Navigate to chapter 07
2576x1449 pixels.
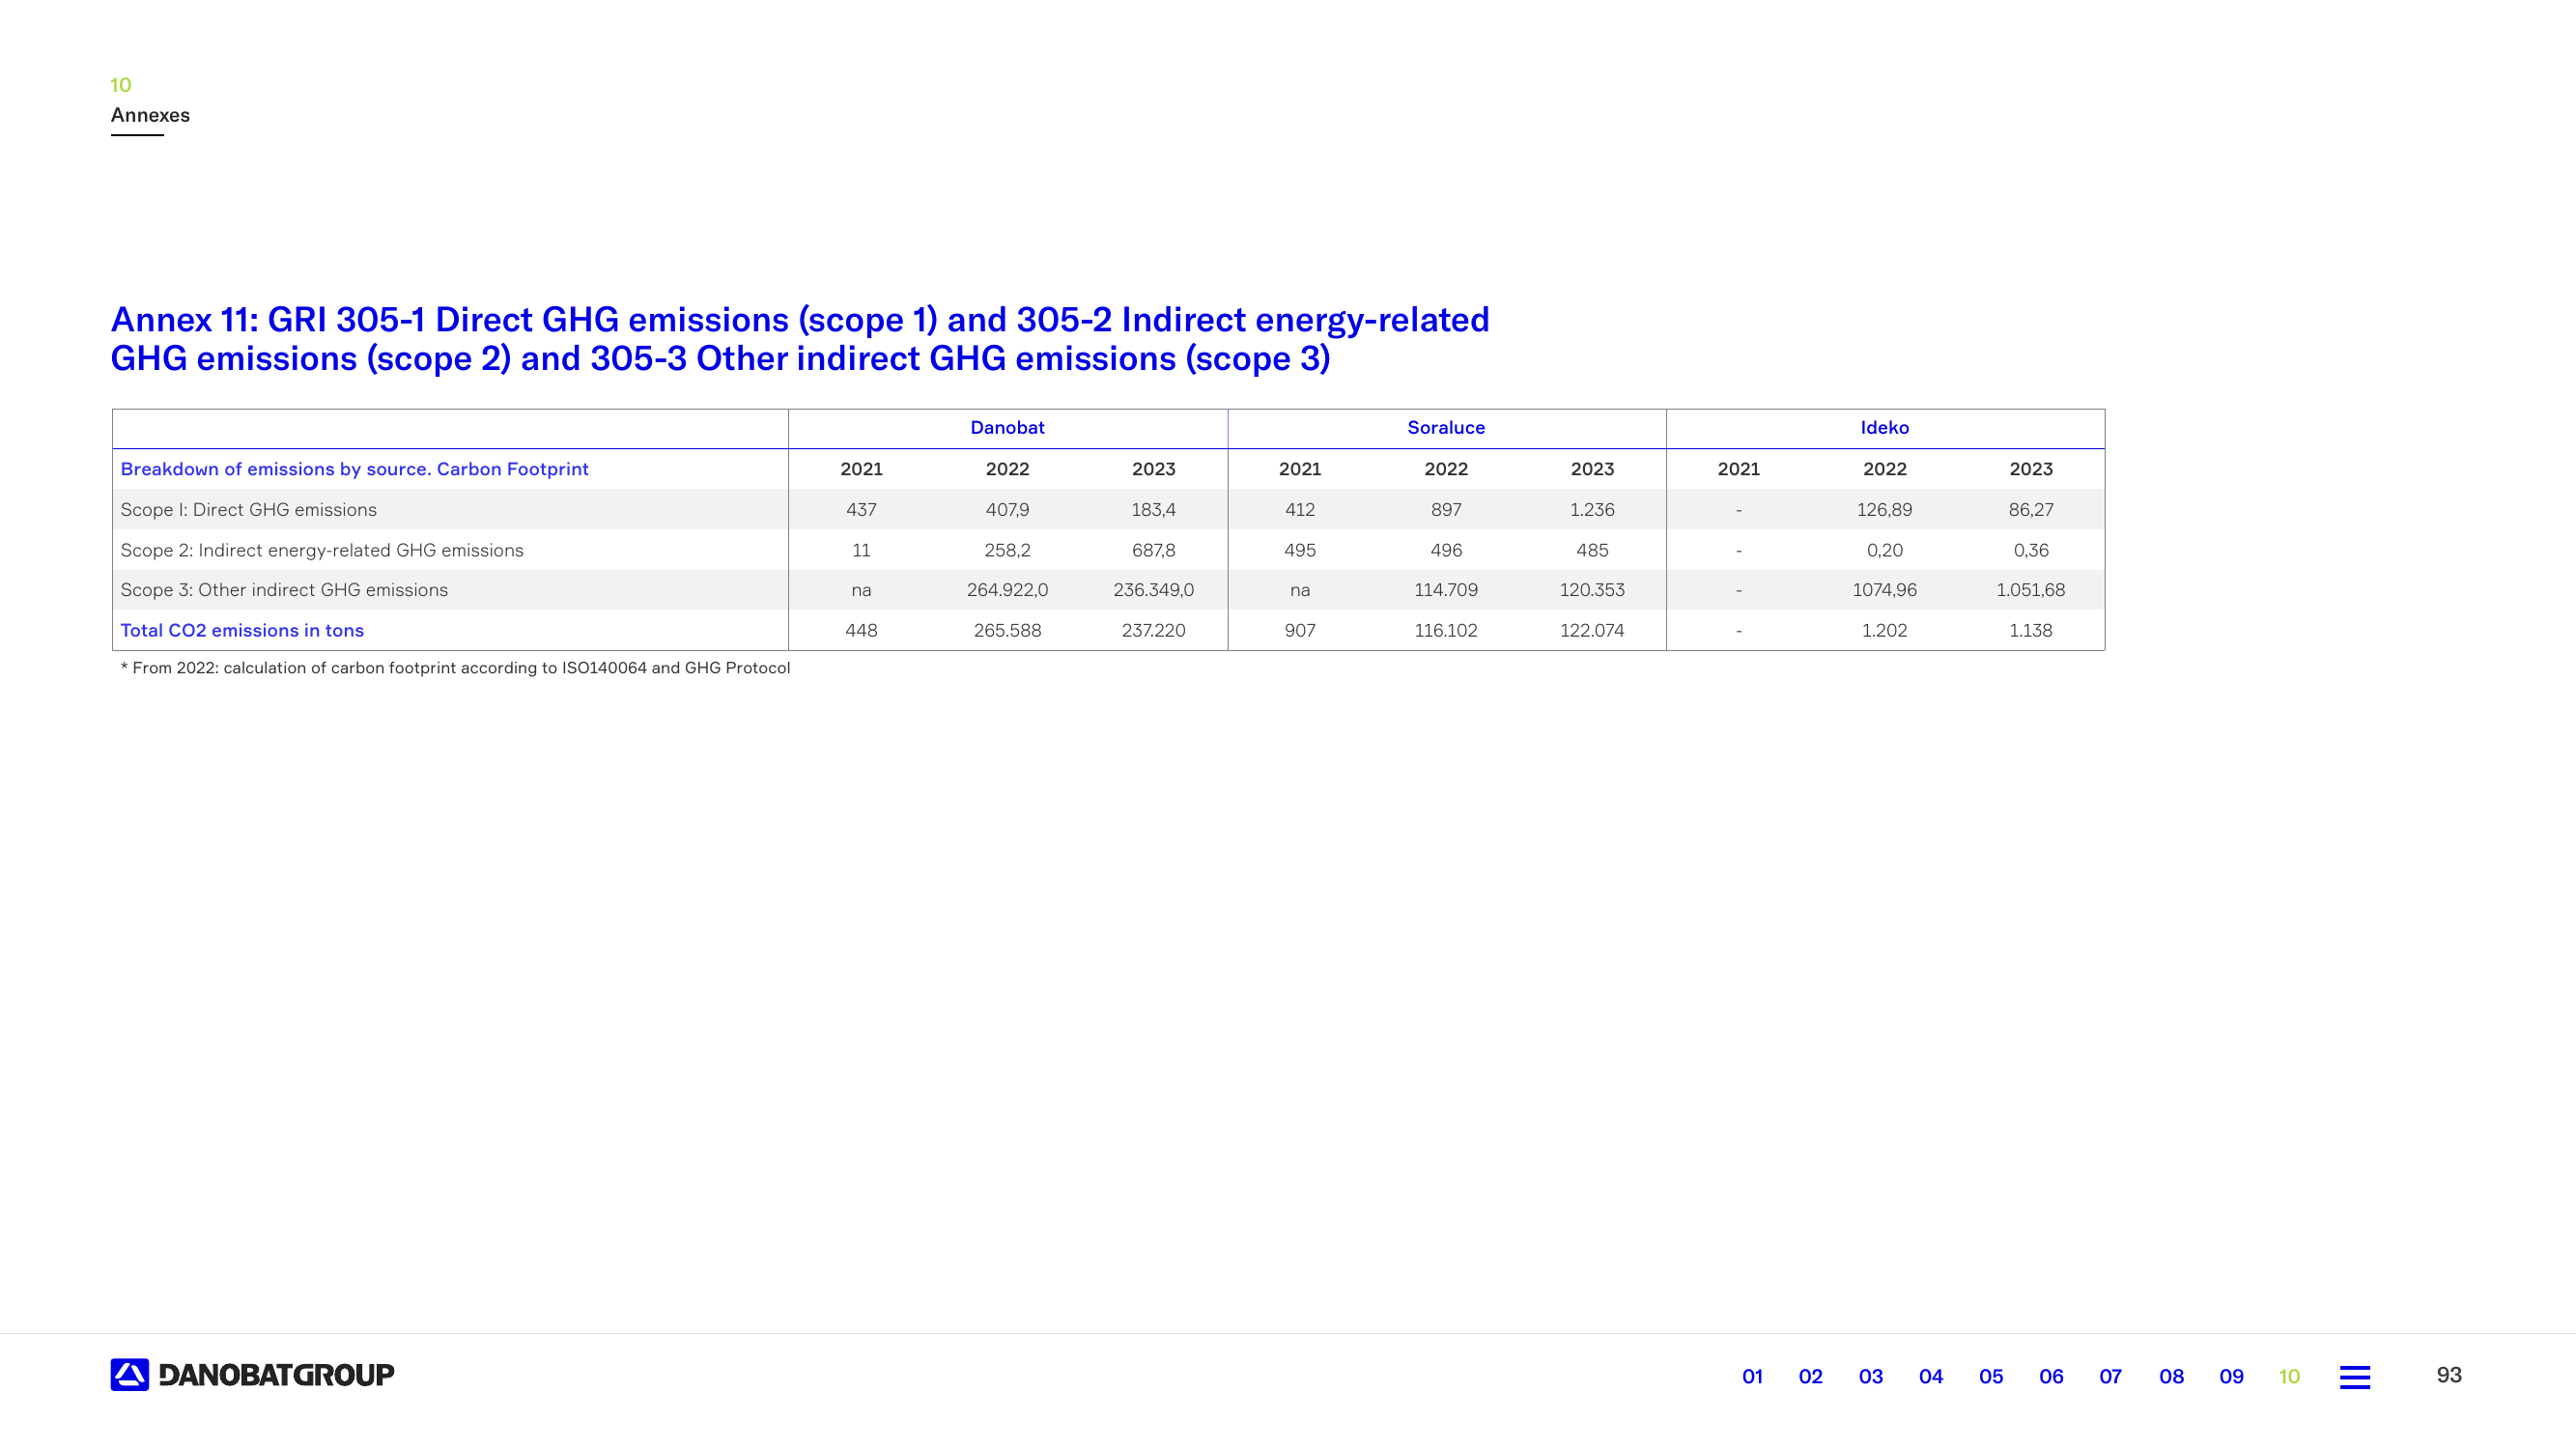tap(2110, 1377)
